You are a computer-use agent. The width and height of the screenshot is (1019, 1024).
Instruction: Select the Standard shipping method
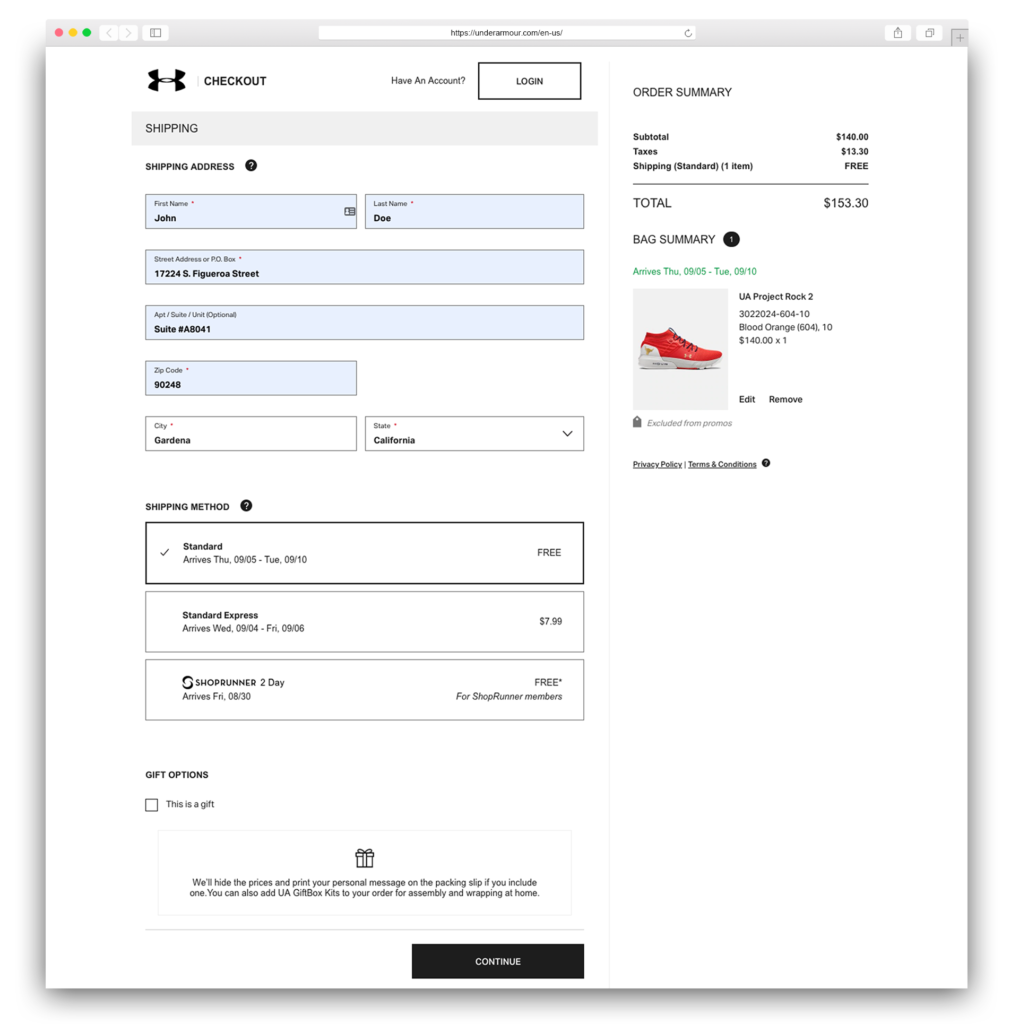(x=364, y=553)
